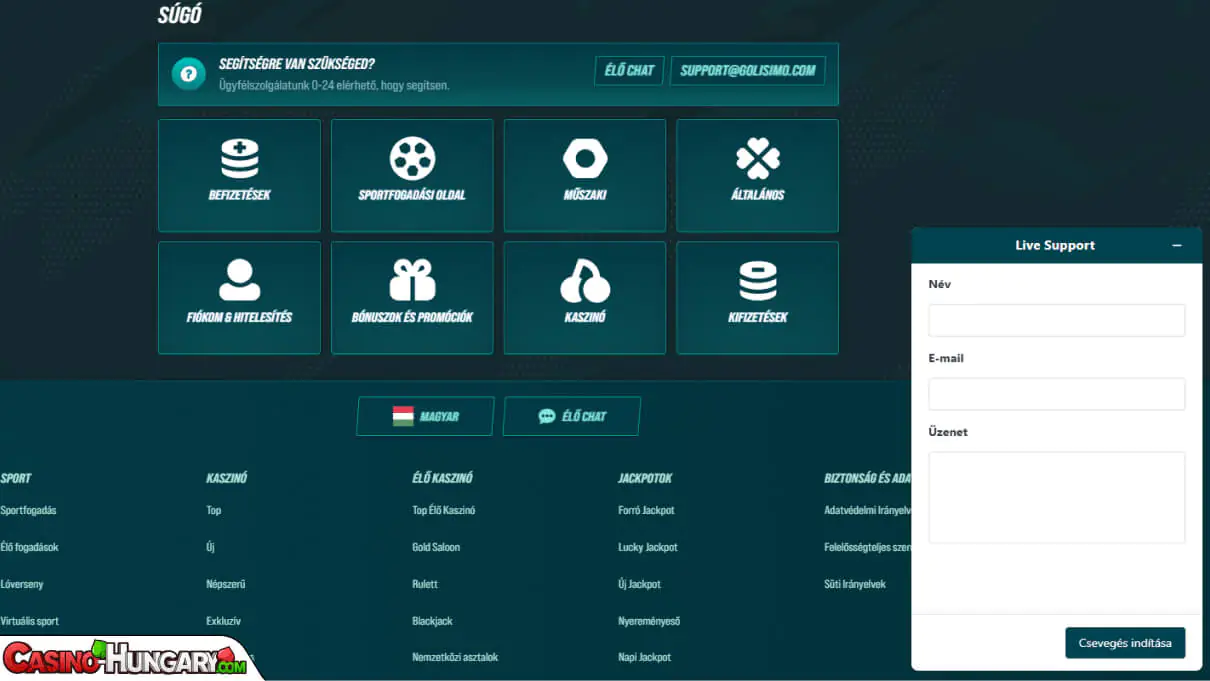Viewport: 1210px width, 681px height.
Task: Click into the E-mail input field
Action: coord(1056,394)
